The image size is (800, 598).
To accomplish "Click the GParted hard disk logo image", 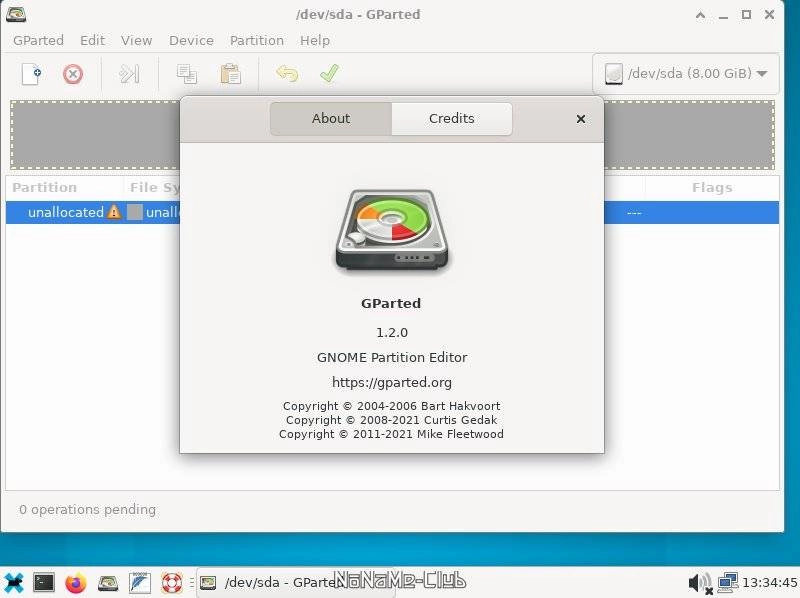I will coord(391,230).
